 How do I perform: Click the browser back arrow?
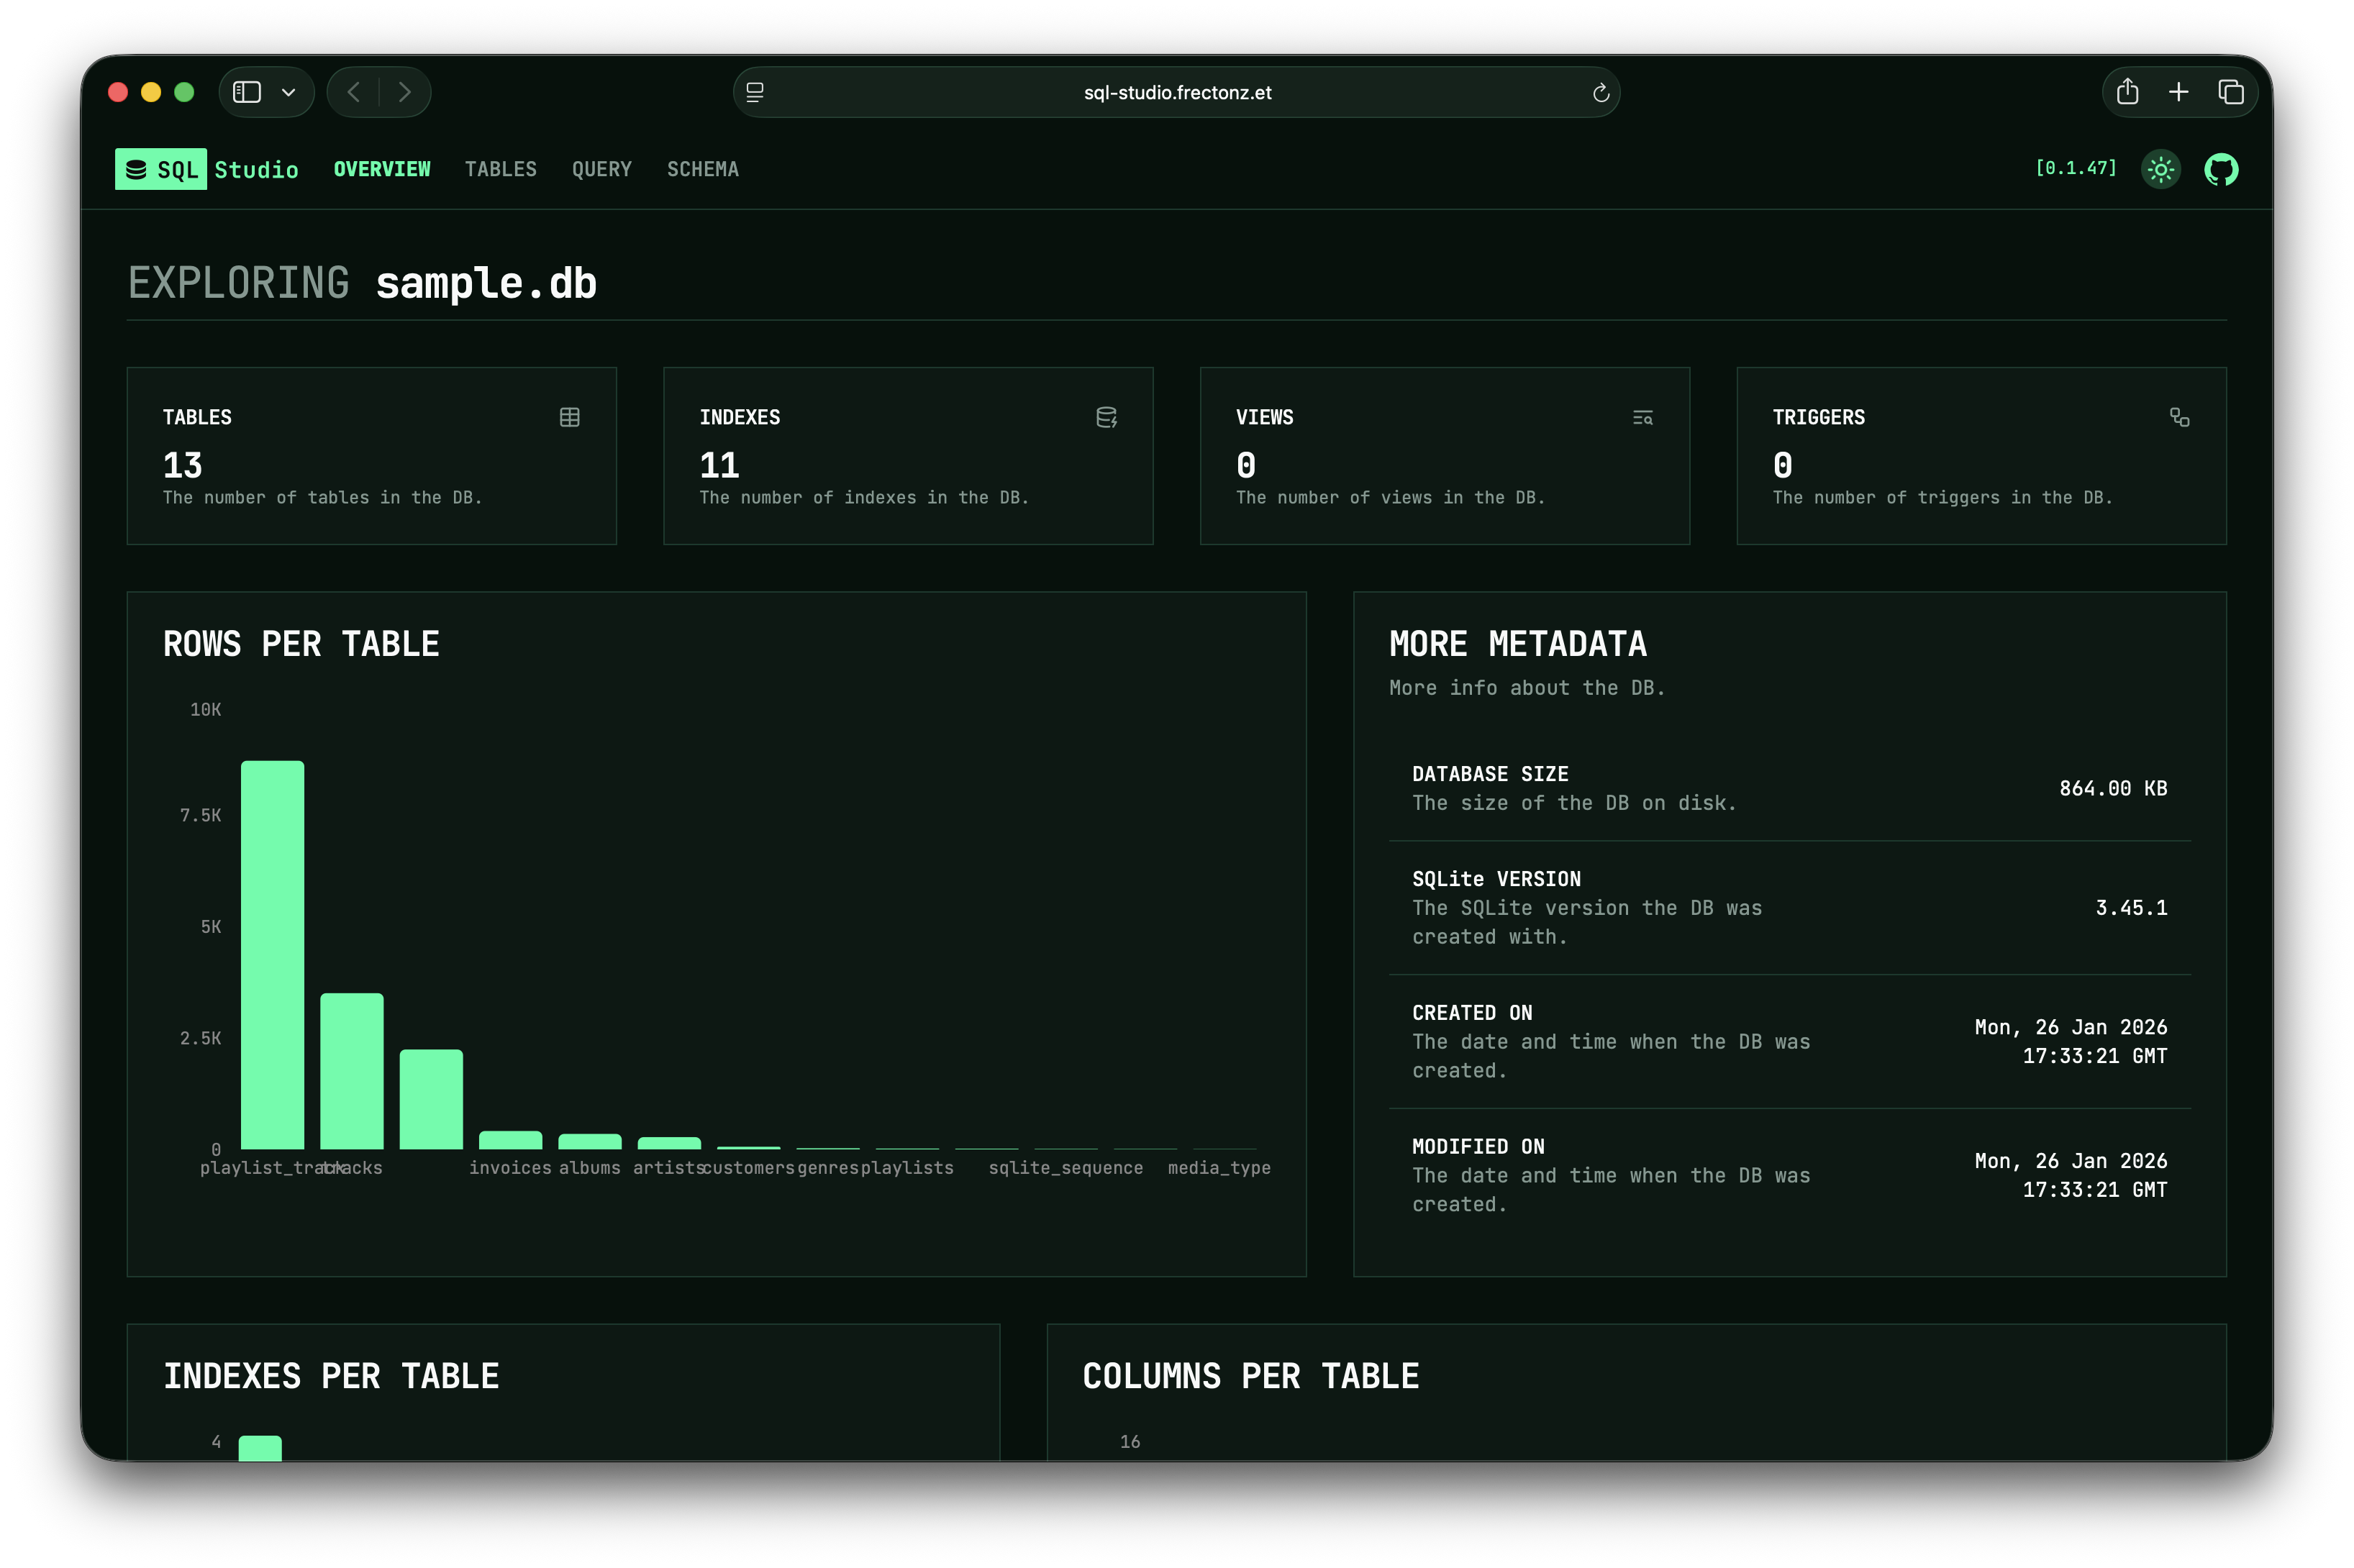click(354, 92)
